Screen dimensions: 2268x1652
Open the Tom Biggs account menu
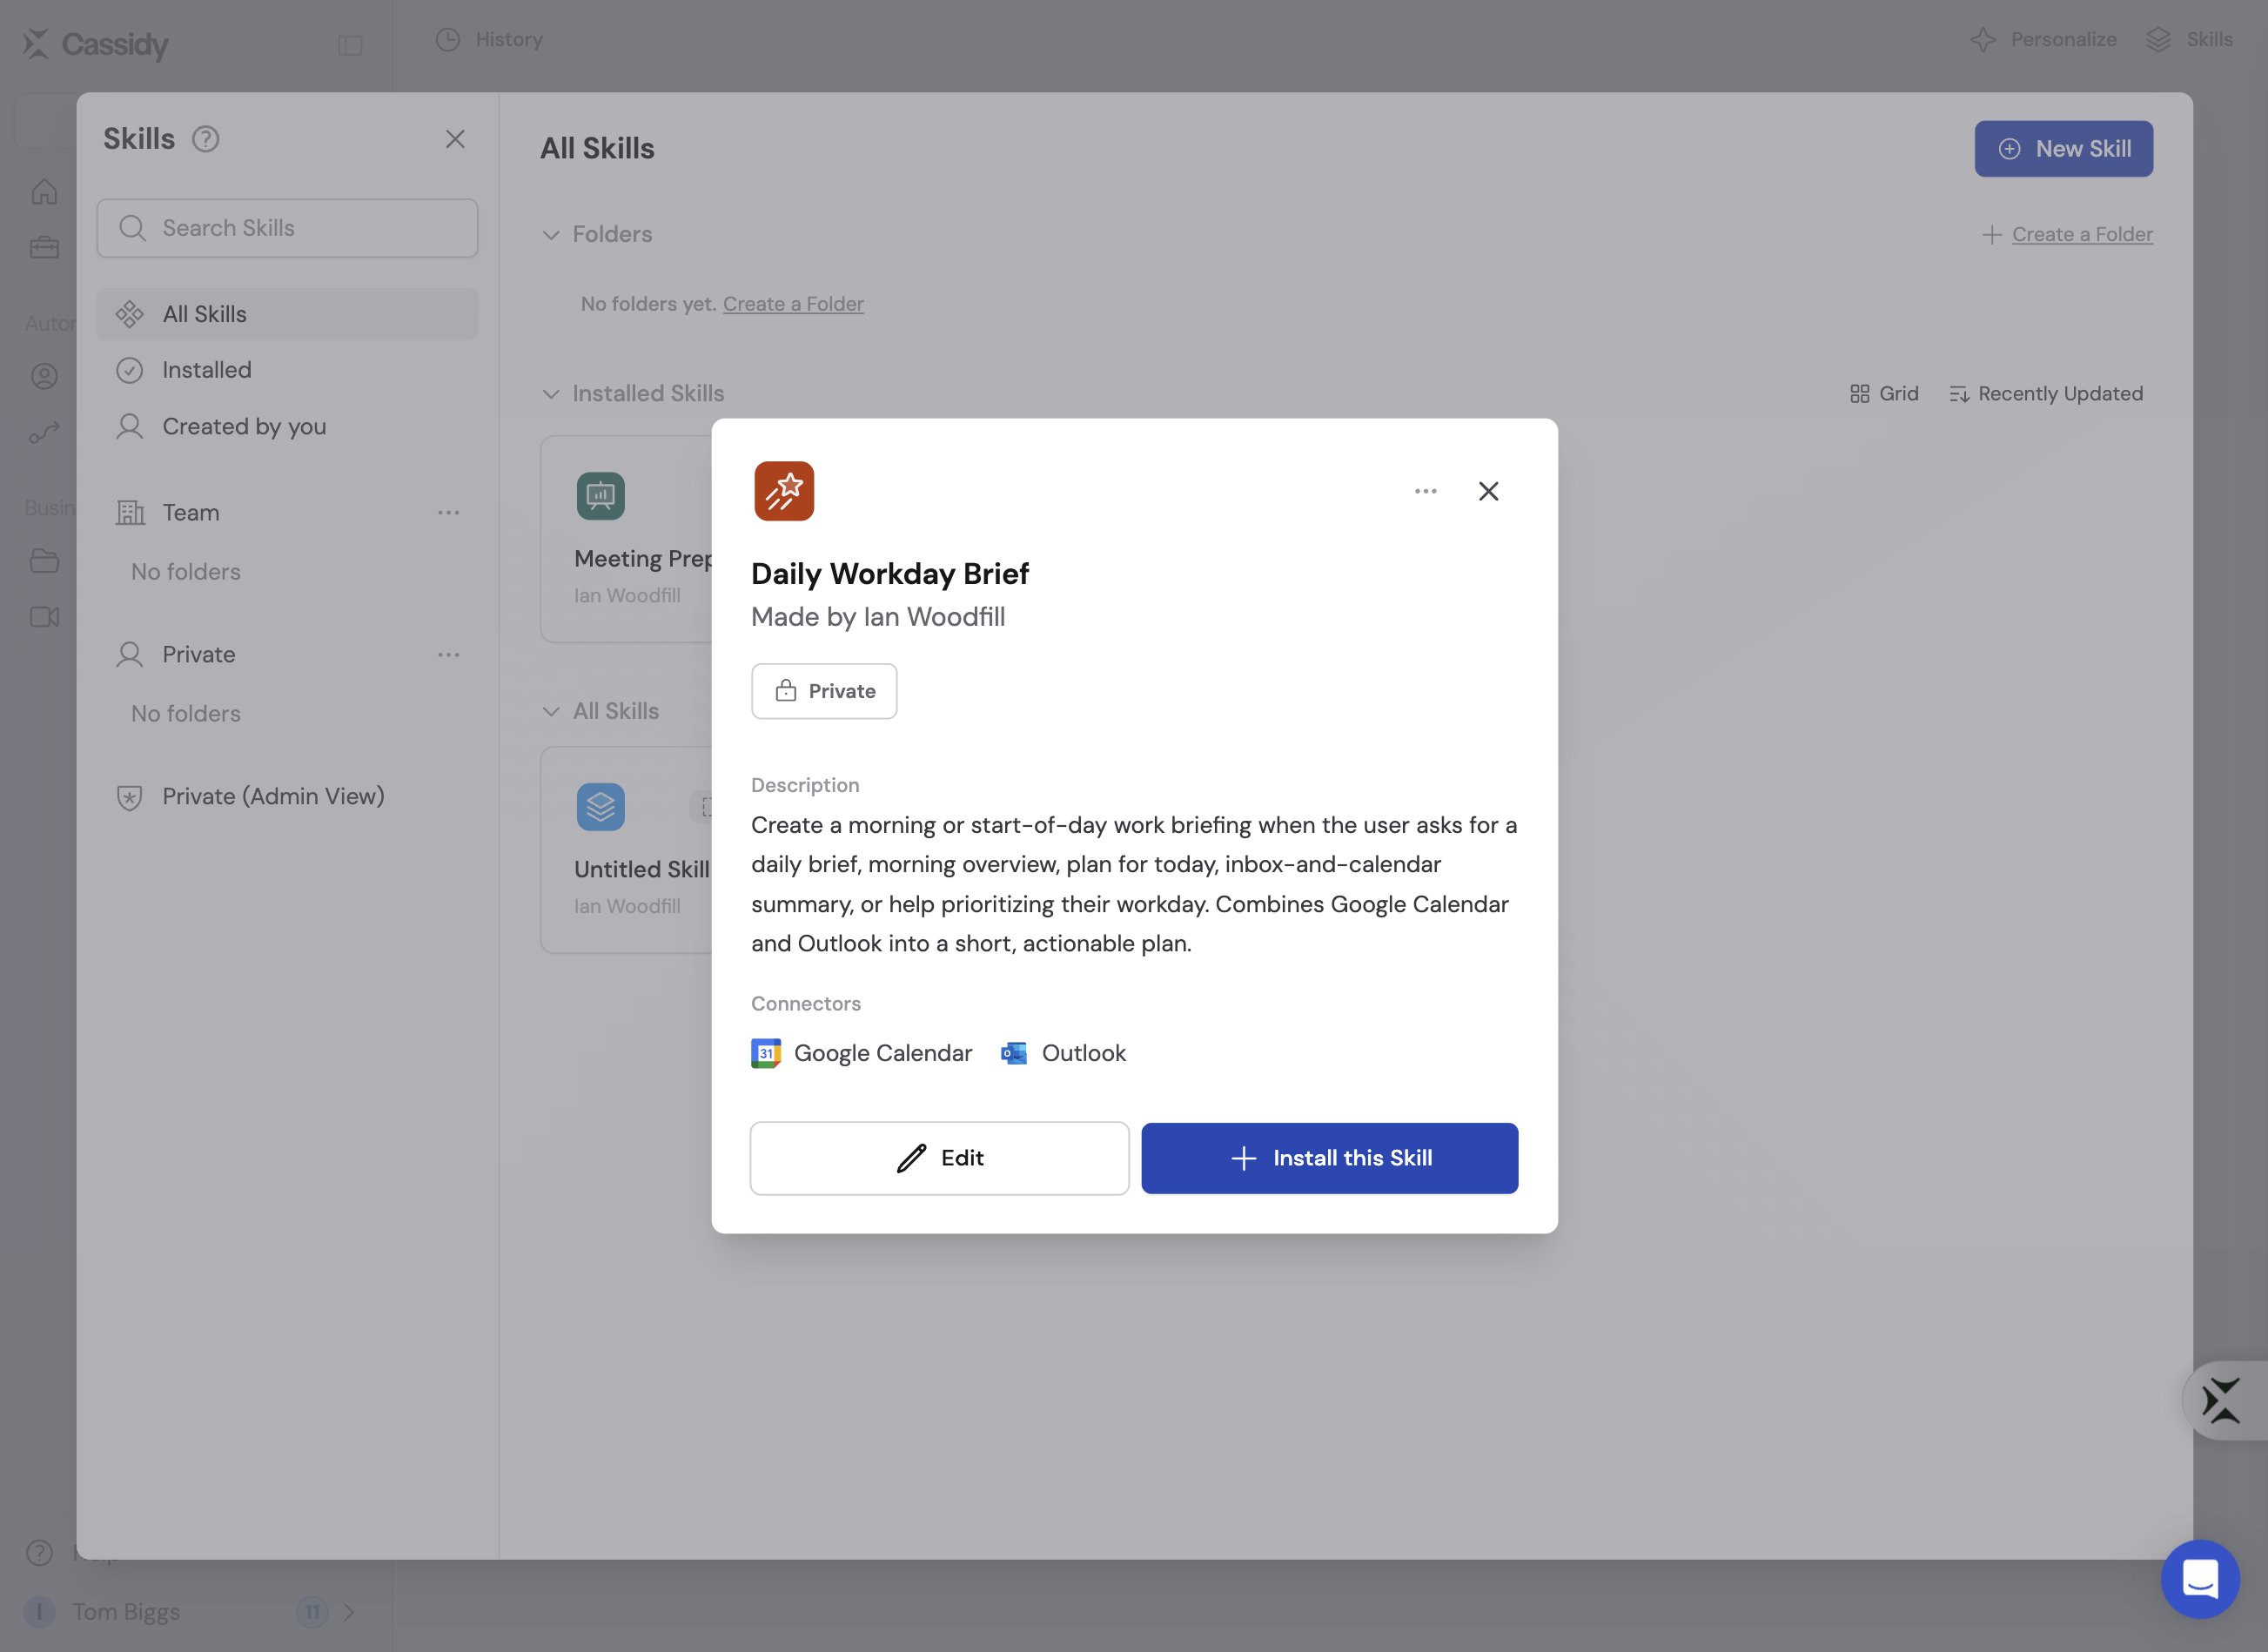click(190, 1612)
